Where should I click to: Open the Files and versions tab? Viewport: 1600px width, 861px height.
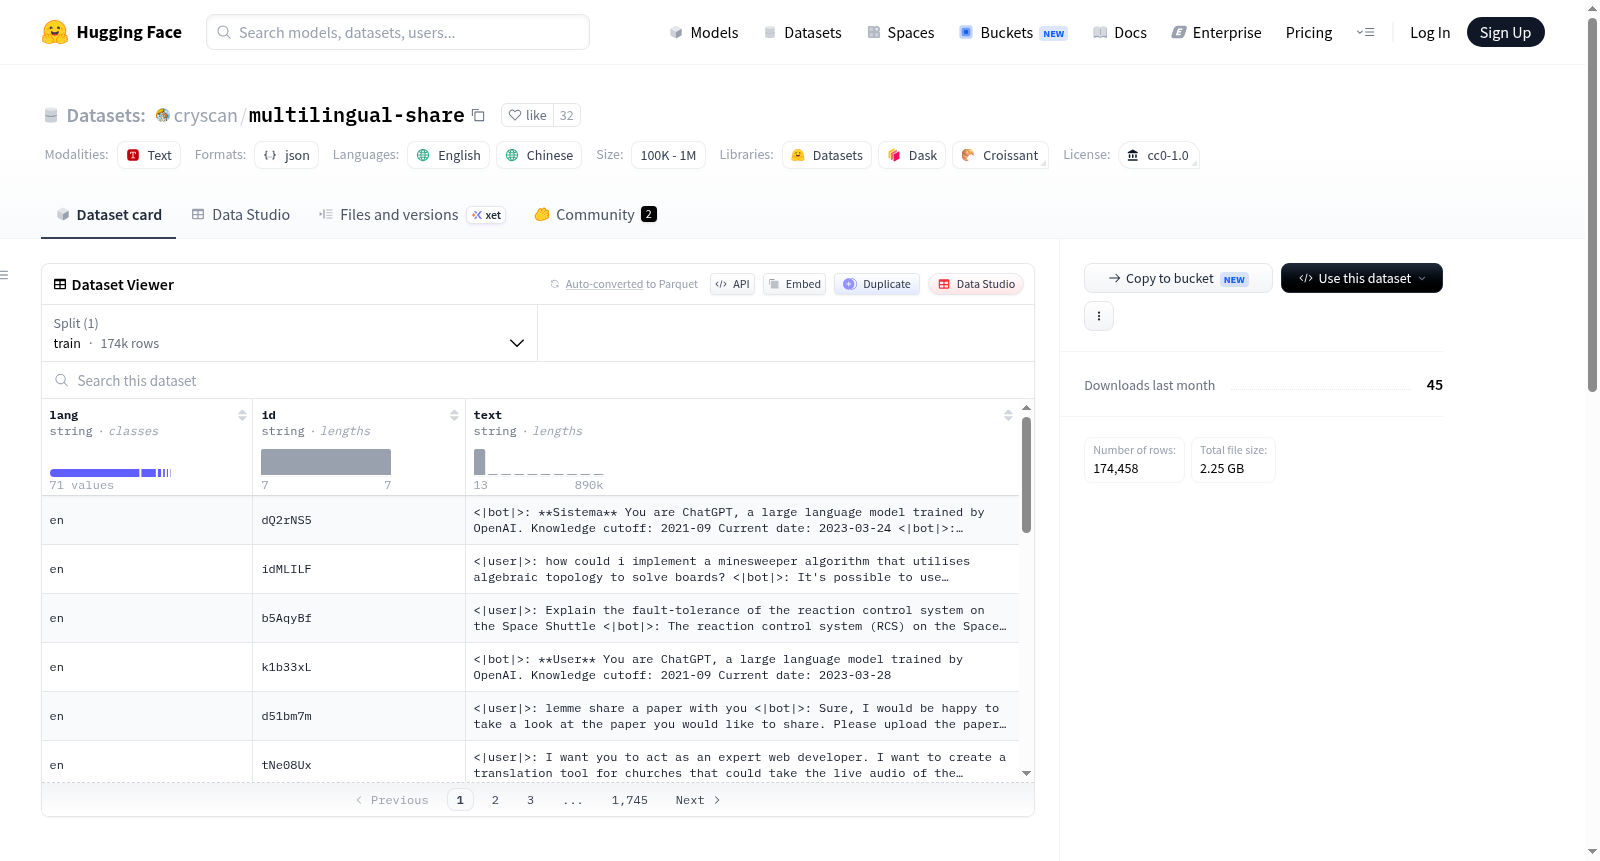(412, 215)
